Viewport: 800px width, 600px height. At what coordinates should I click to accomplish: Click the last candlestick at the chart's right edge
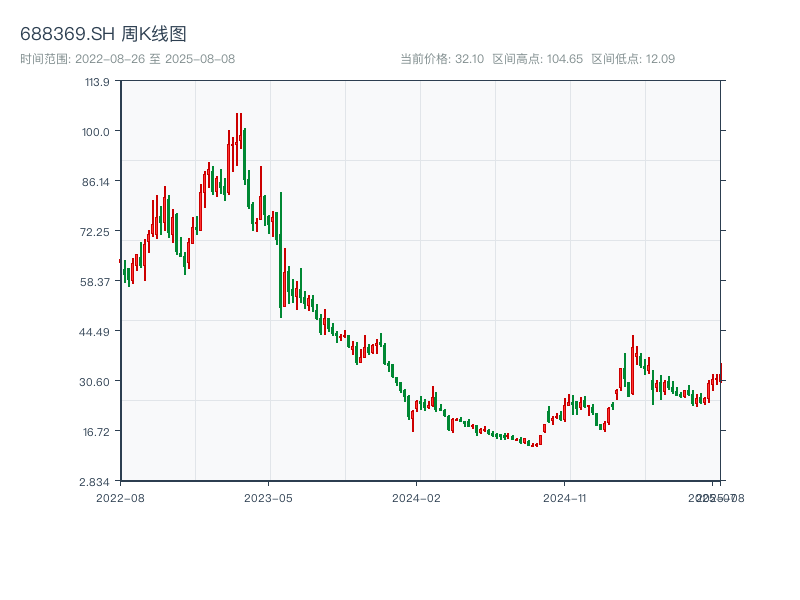point(721,372)
